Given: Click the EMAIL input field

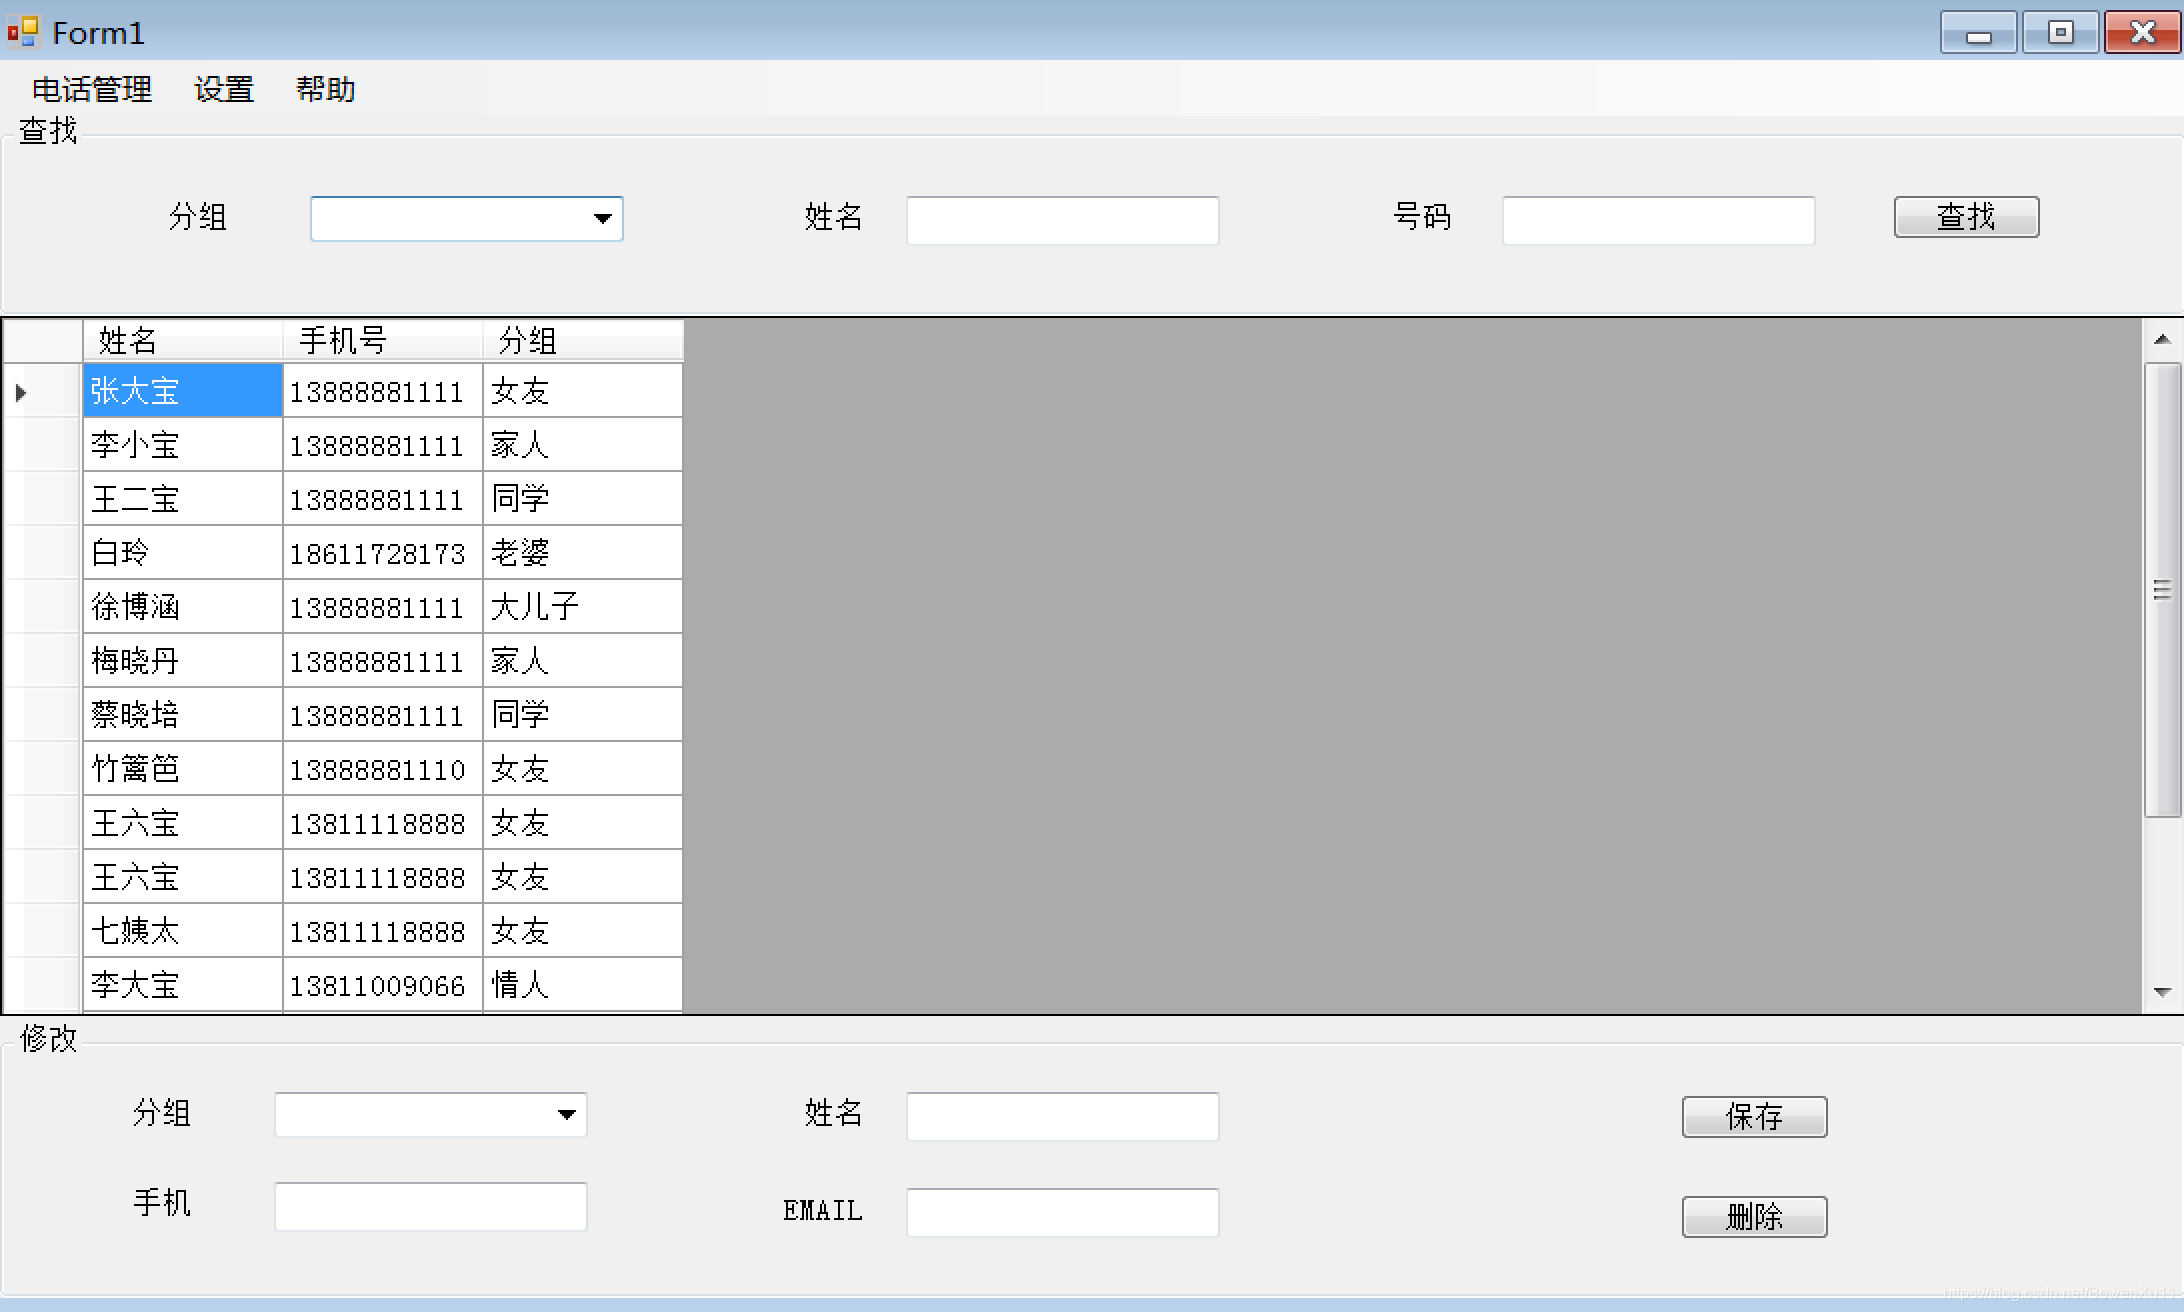Looking at the screenshot, I should click(1063, 1212).
